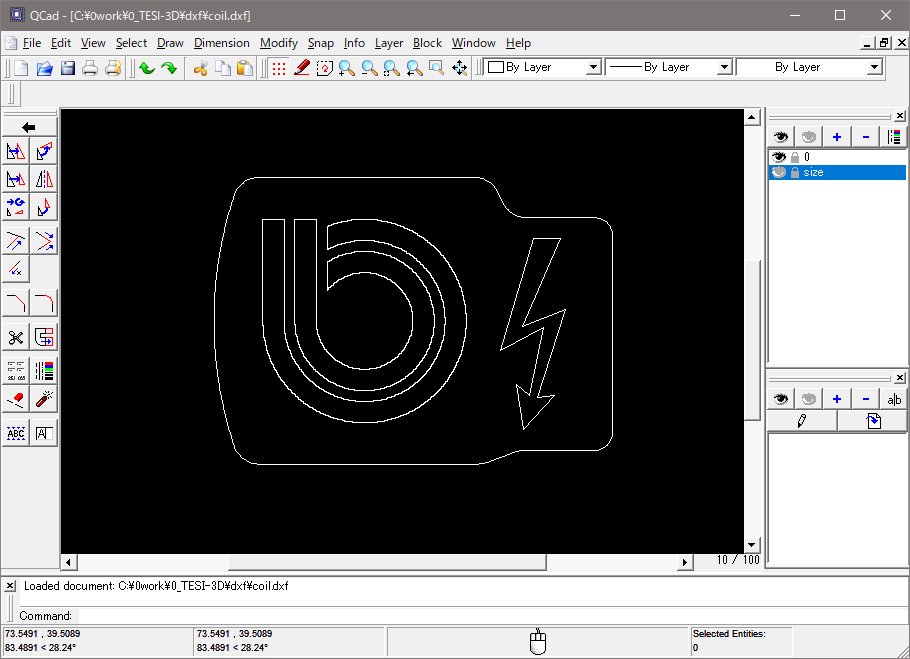Show all blocks with eye button
The image size is (910, 659).
781,399
